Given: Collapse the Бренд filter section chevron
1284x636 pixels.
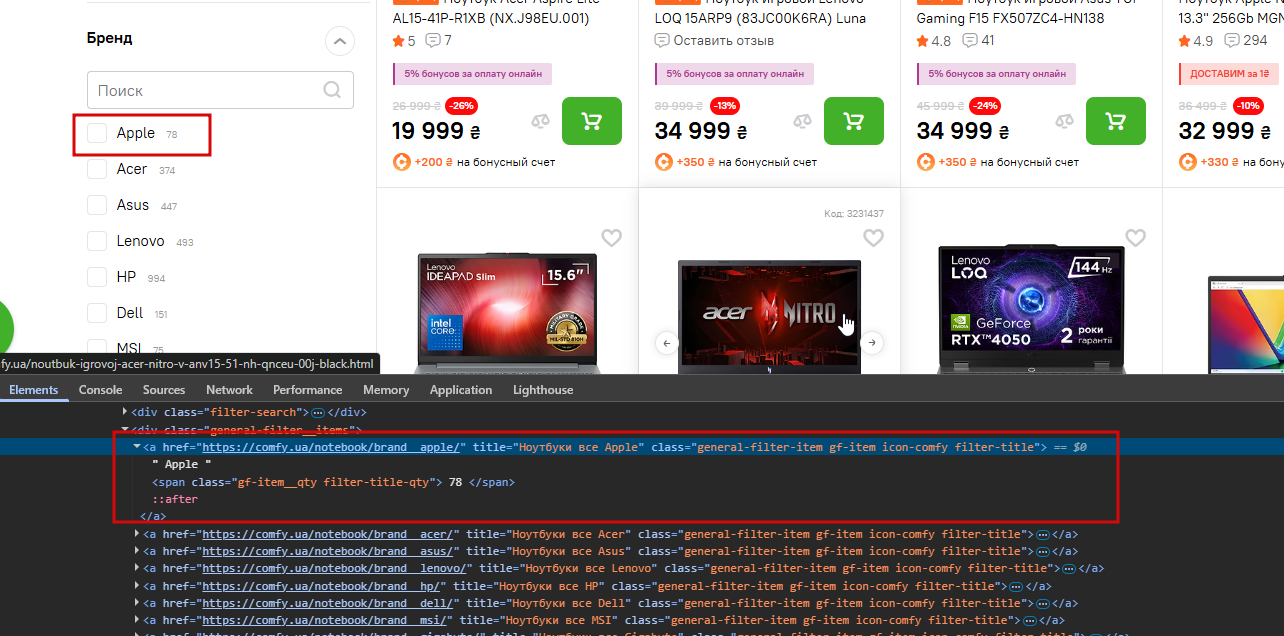Looking at the screenshot, I should (340, 42).
